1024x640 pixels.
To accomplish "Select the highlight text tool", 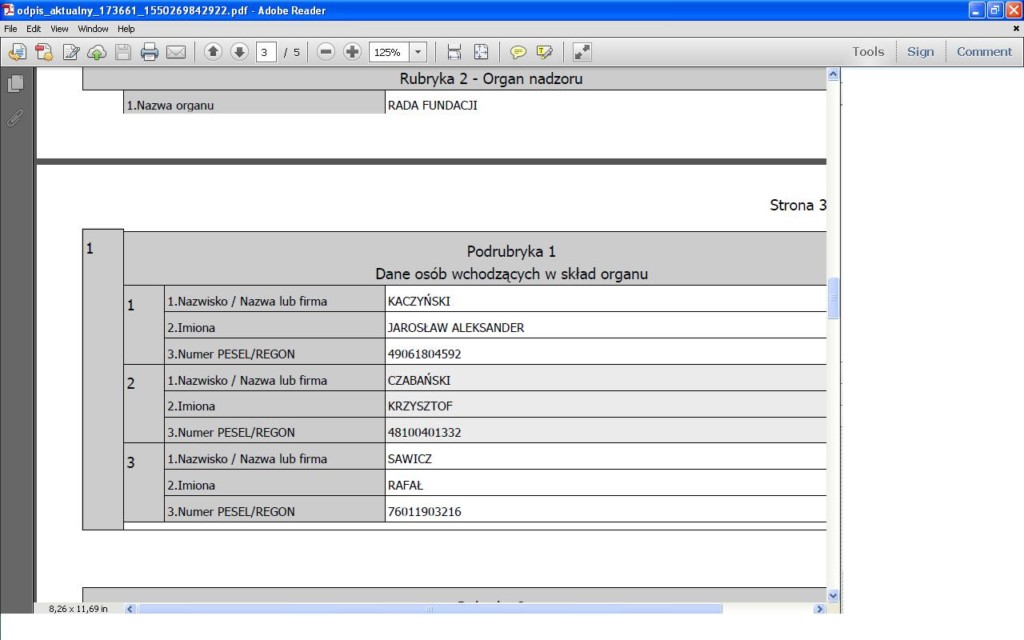I will (544, 52).
